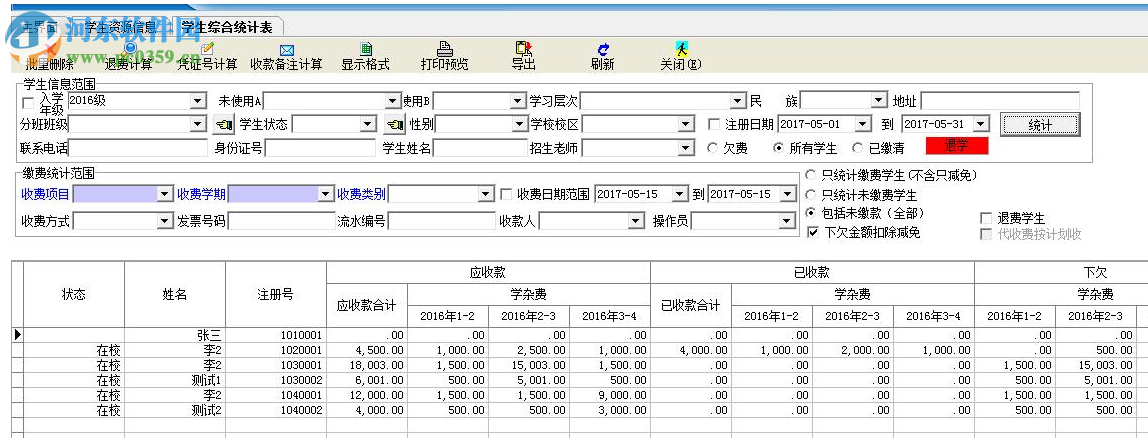Viewport: 1148px width, 438px height.
Task: Click the 4,000.00 已收款合计 cell for 1020001
Action: pos(690,350)
